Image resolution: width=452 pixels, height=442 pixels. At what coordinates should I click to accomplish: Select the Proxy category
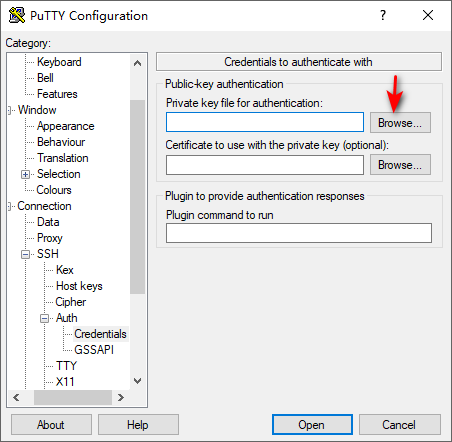(50, 238)
